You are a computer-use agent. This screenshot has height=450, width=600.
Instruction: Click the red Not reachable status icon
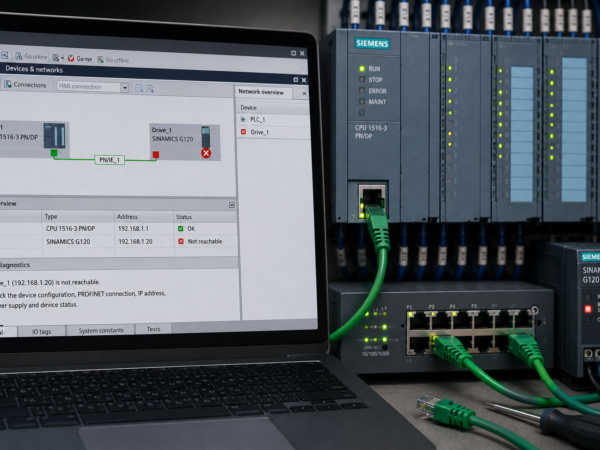(x=181, y=241)
